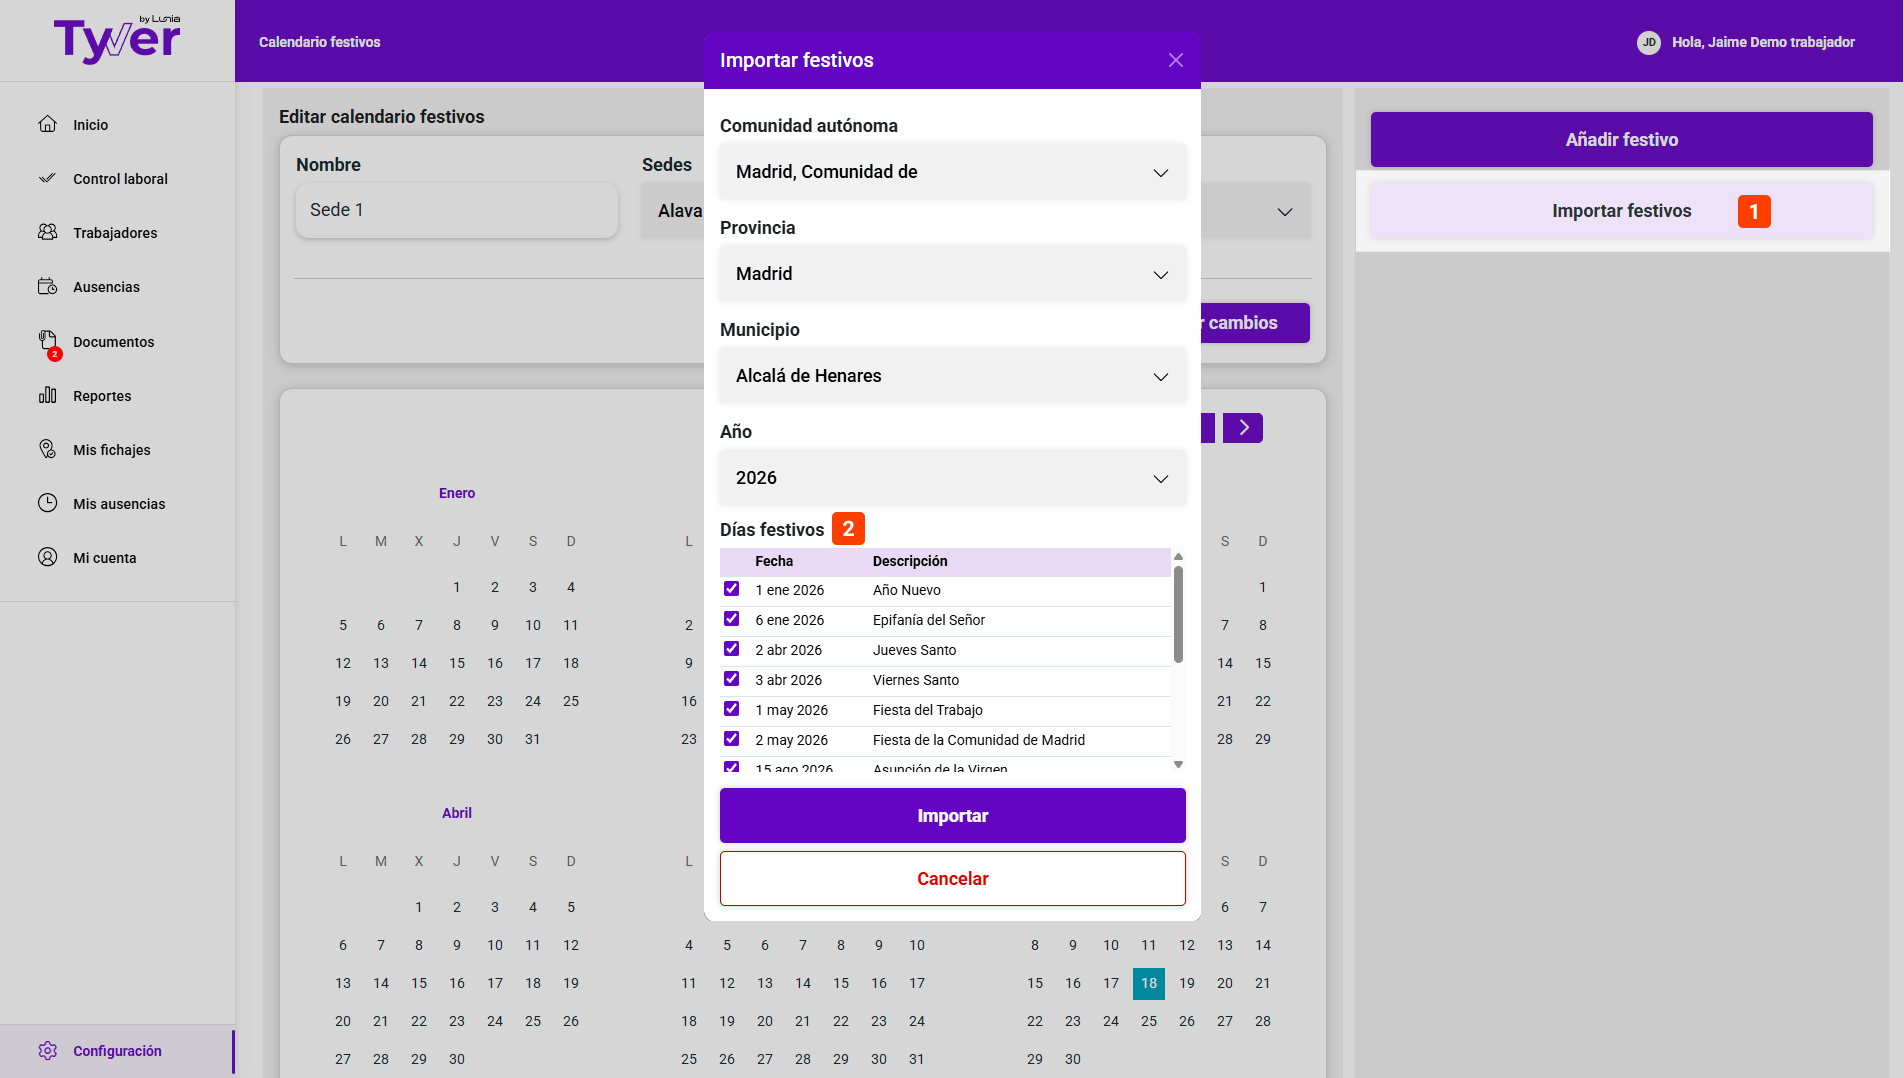Click the Calendario festivos header title
The height and width of the screenshot is (1078, 1904).
click(x=319, y=42)
